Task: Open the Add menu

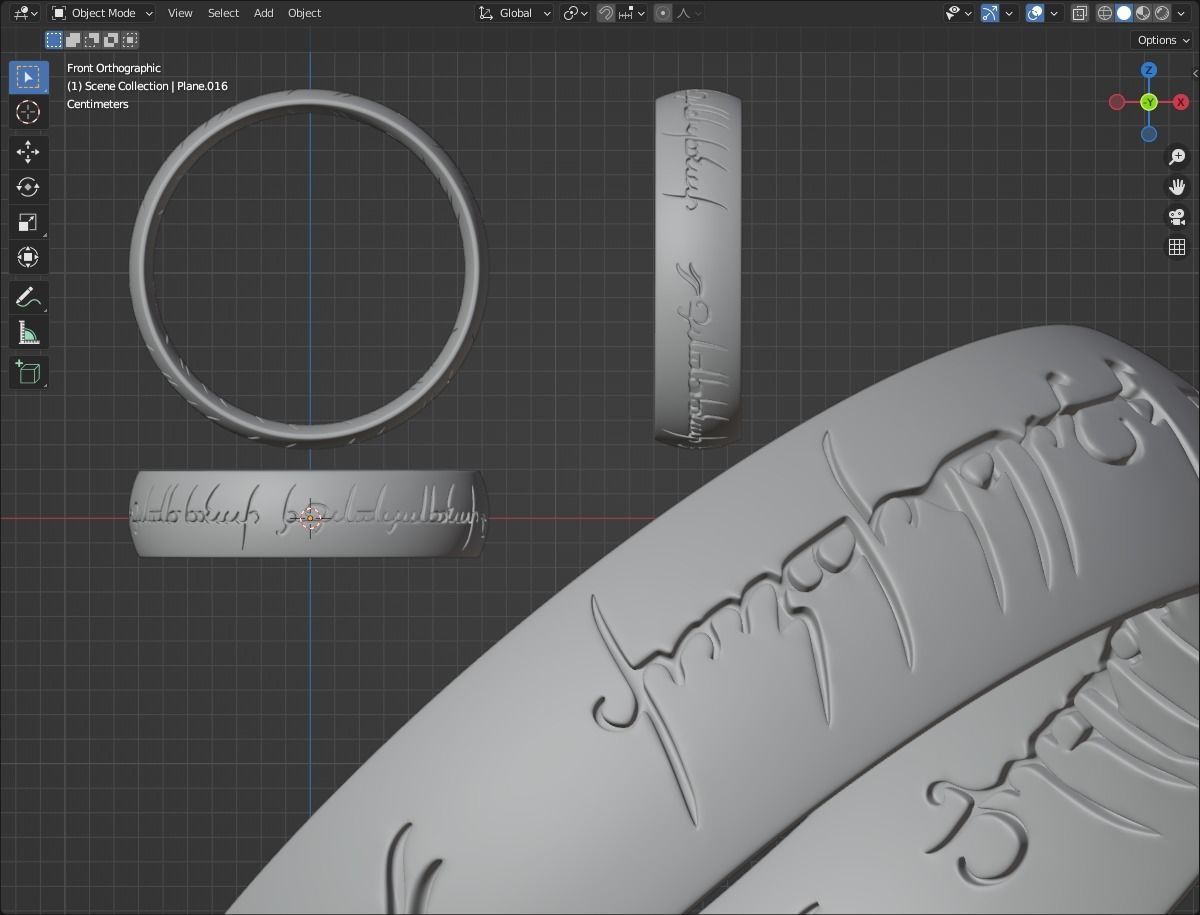Action: (x=263, y=13)
